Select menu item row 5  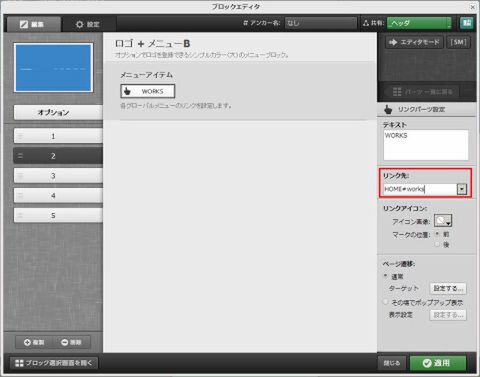pos(58,215)
